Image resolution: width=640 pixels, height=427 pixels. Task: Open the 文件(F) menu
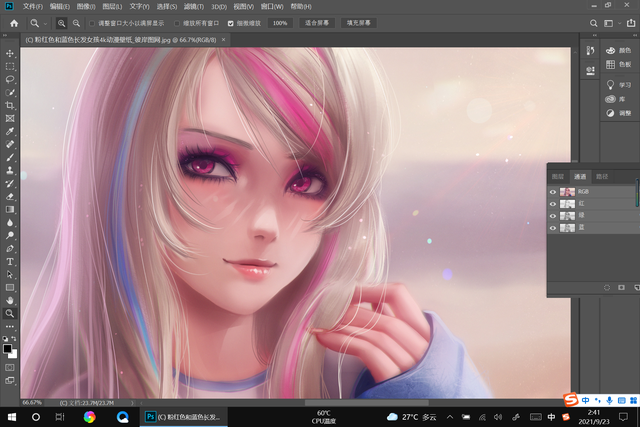[x=33, y=7]
